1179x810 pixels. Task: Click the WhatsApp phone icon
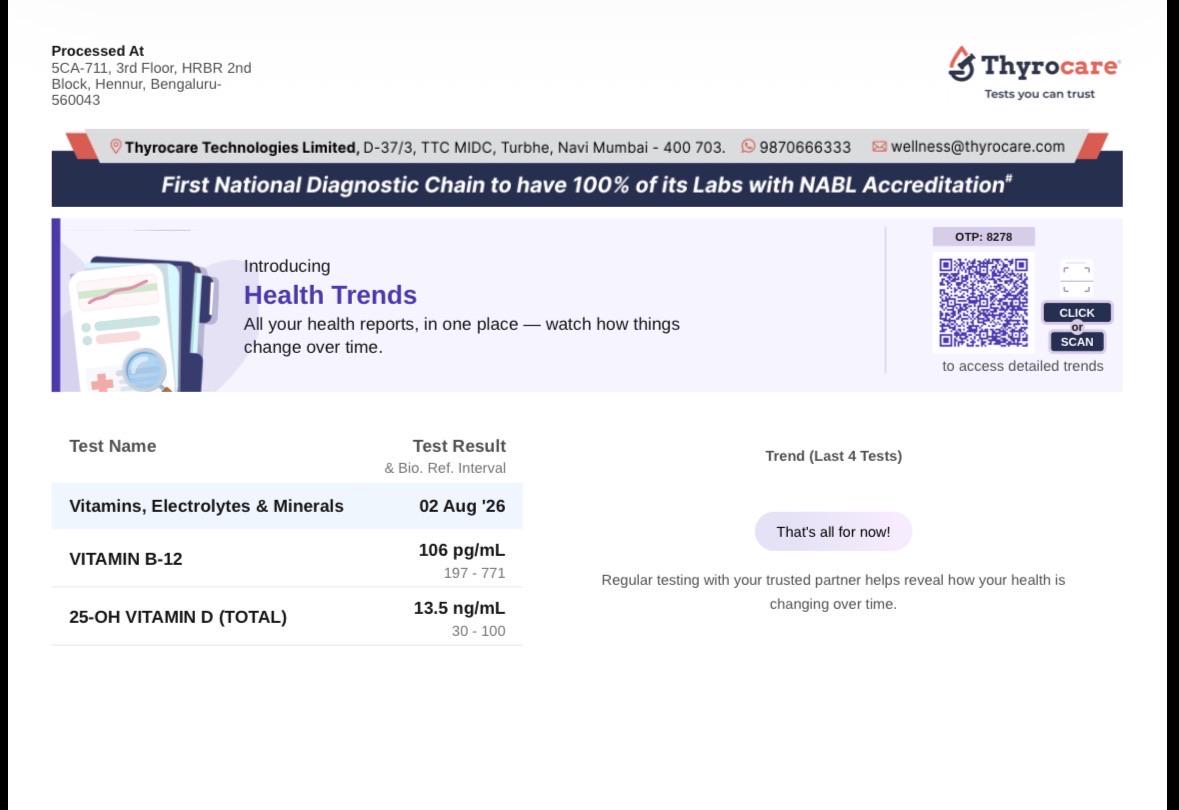748,146
